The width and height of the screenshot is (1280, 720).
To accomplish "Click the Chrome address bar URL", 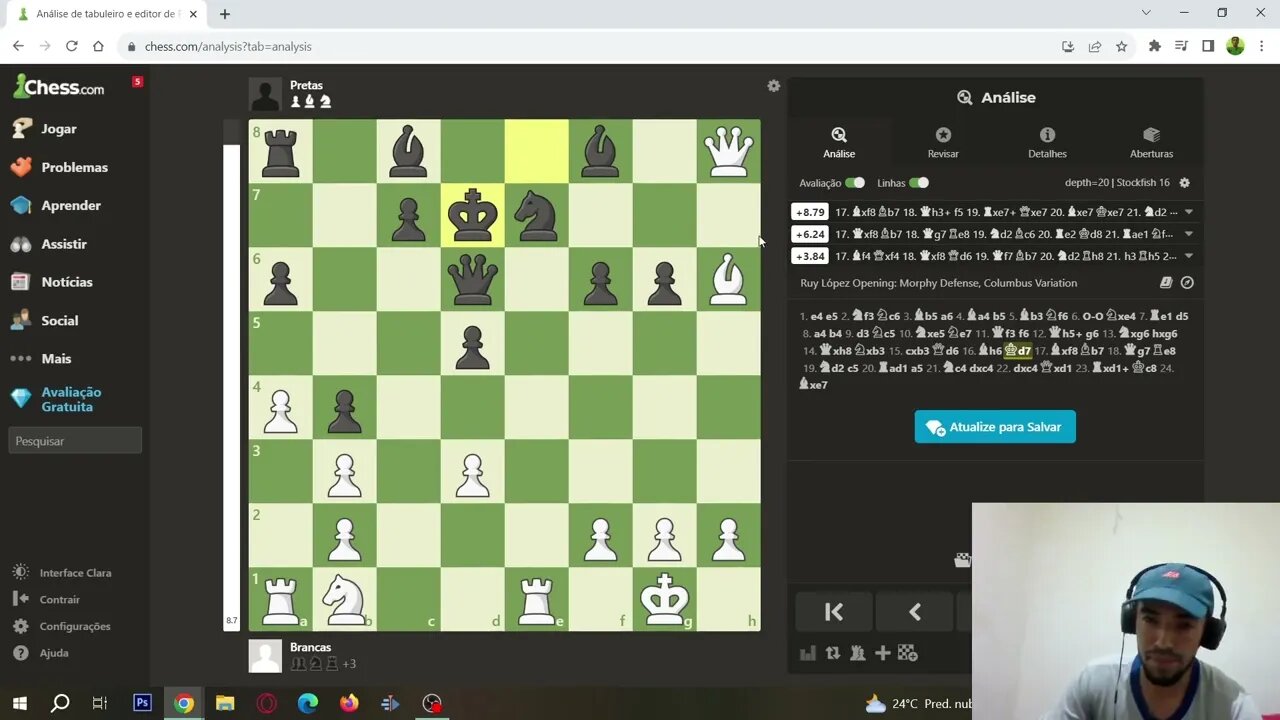I will [228, 46].
